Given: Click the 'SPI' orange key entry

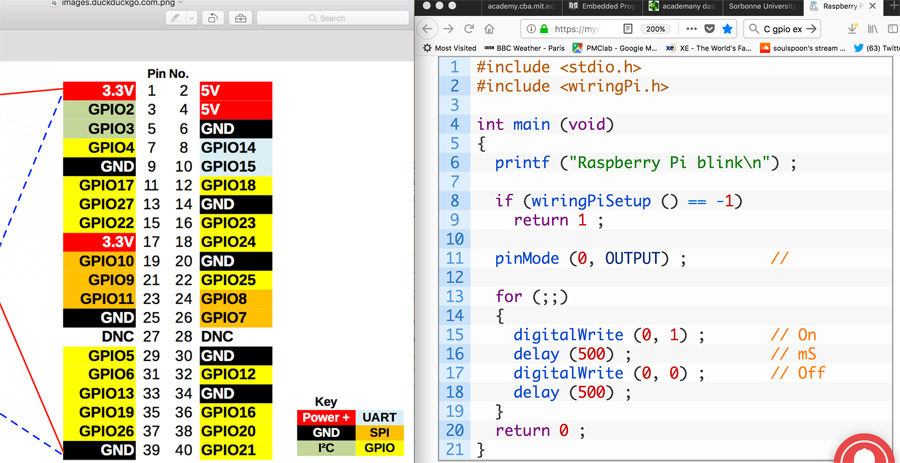Looking at the screenshot, I should (379, 433).
